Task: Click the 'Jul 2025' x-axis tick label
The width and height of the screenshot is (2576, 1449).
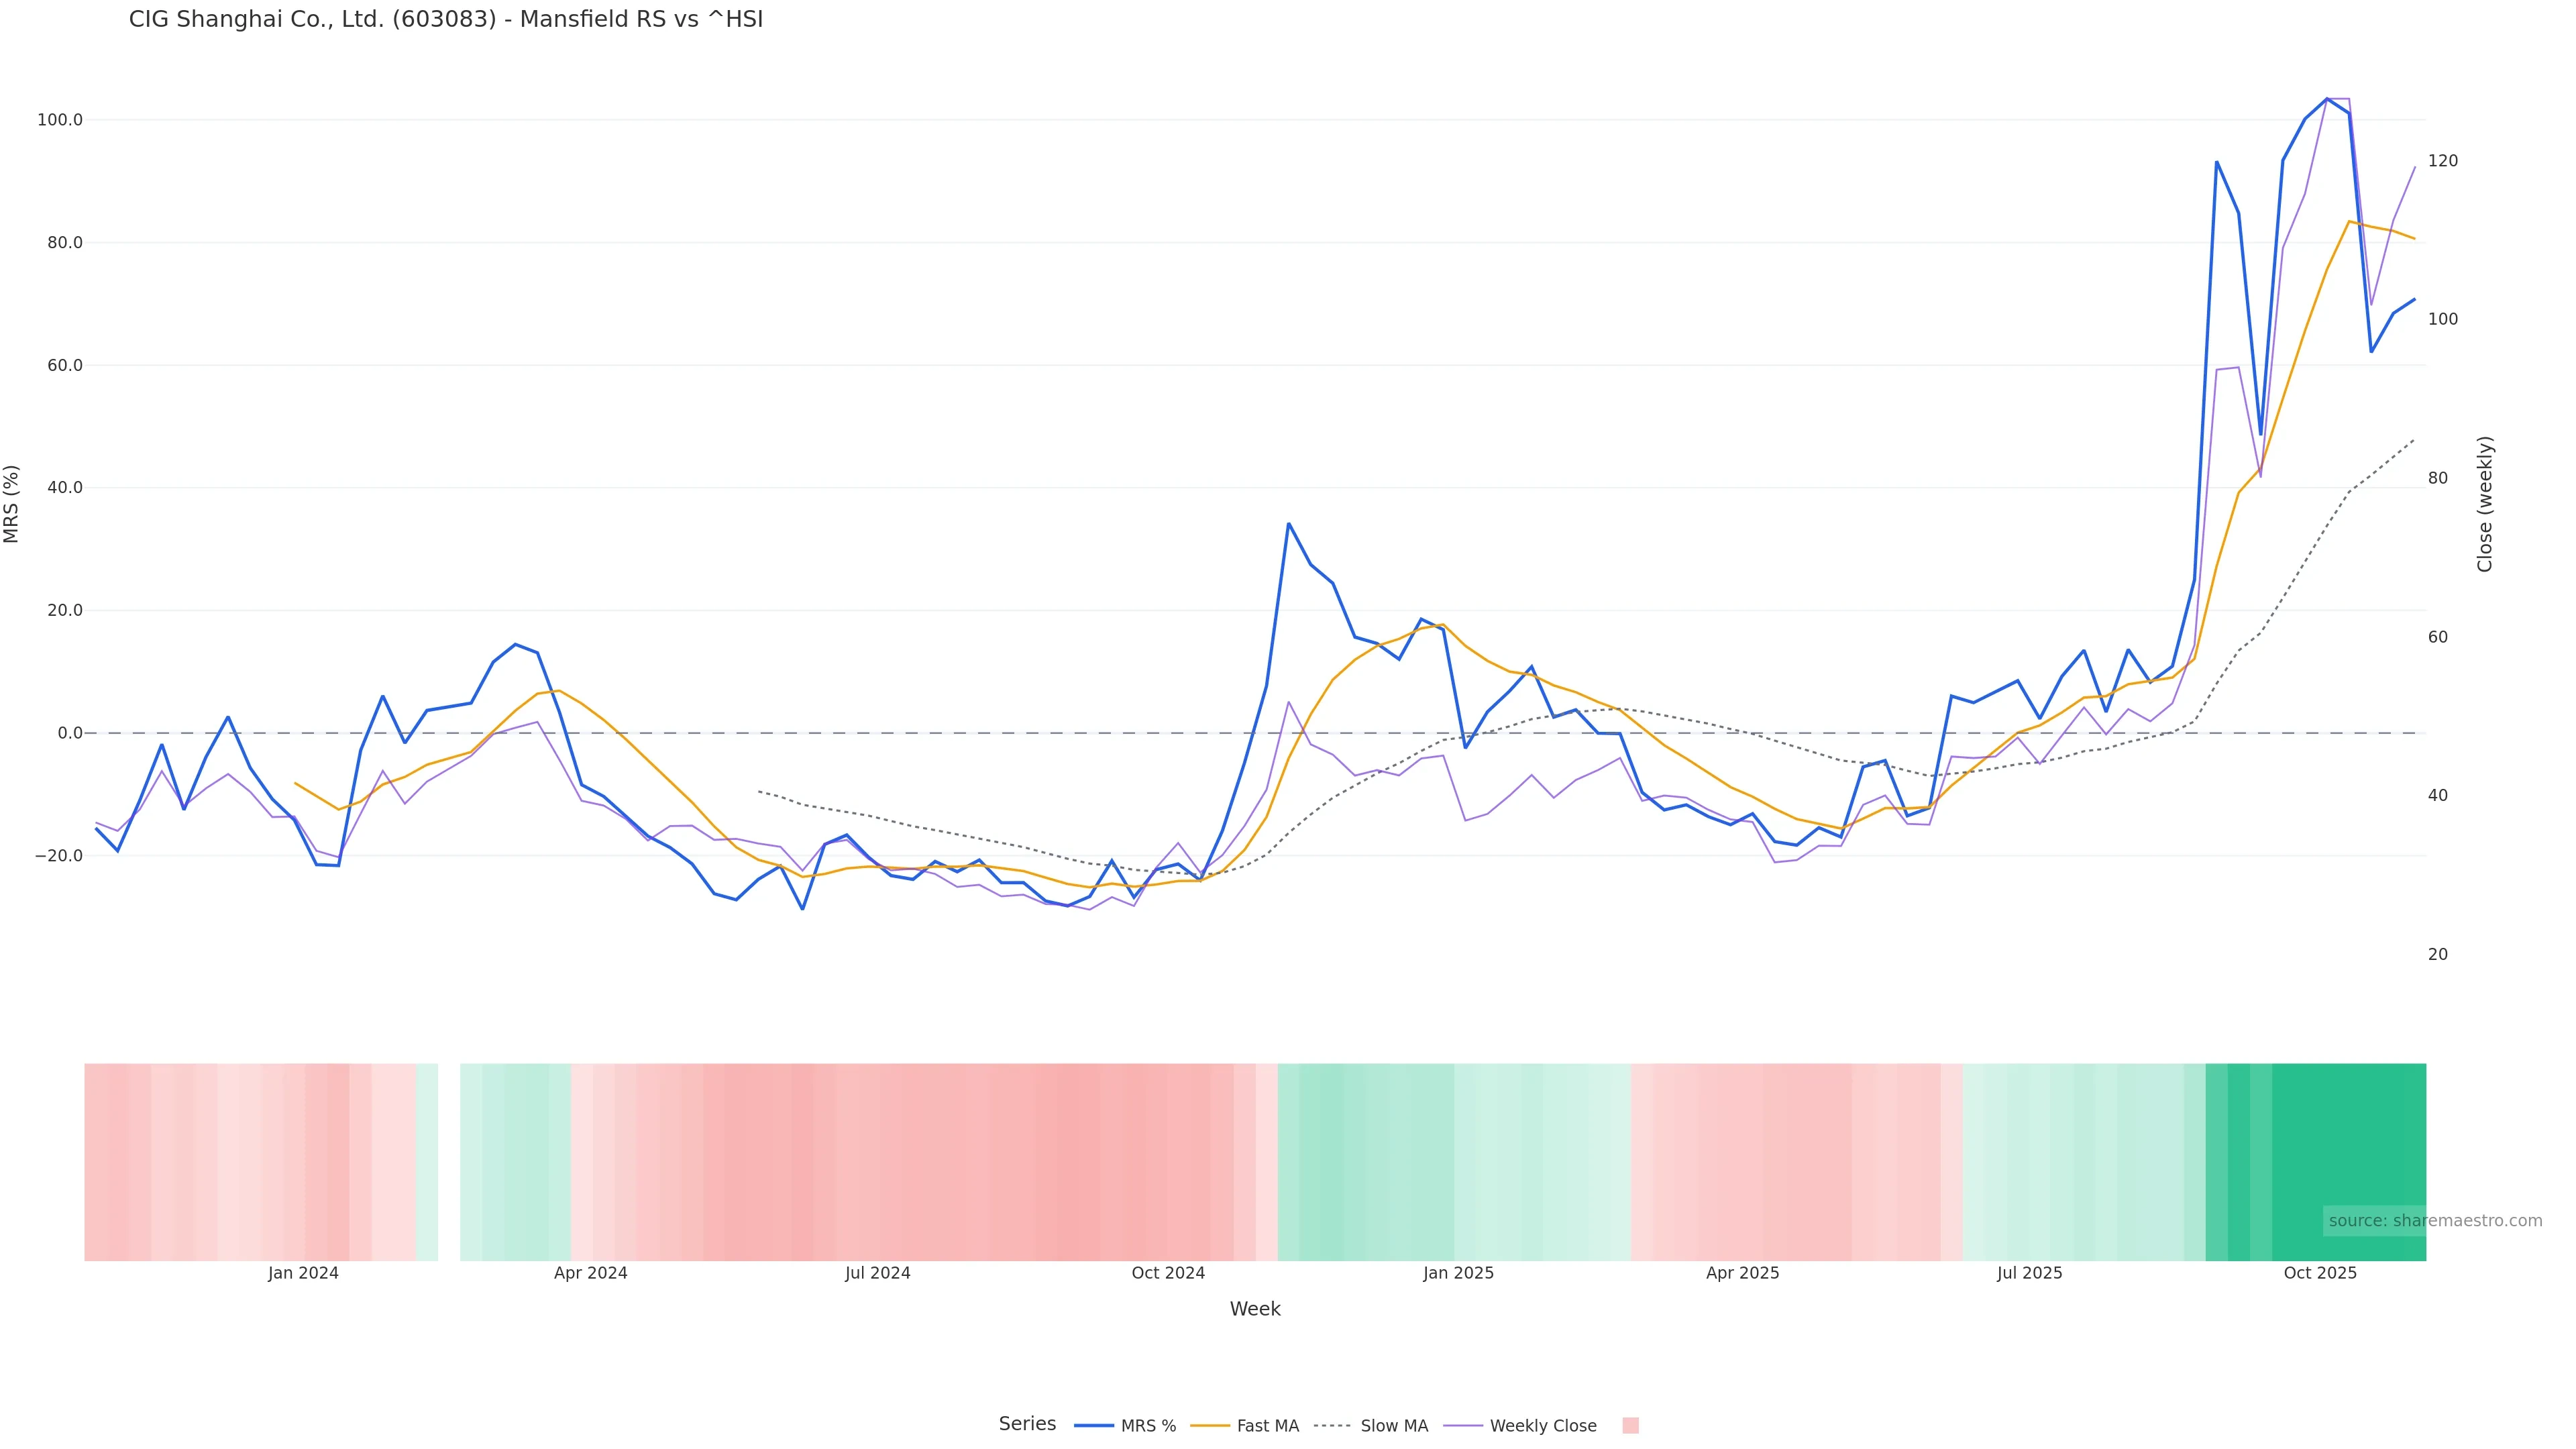Action: 2029,1273
